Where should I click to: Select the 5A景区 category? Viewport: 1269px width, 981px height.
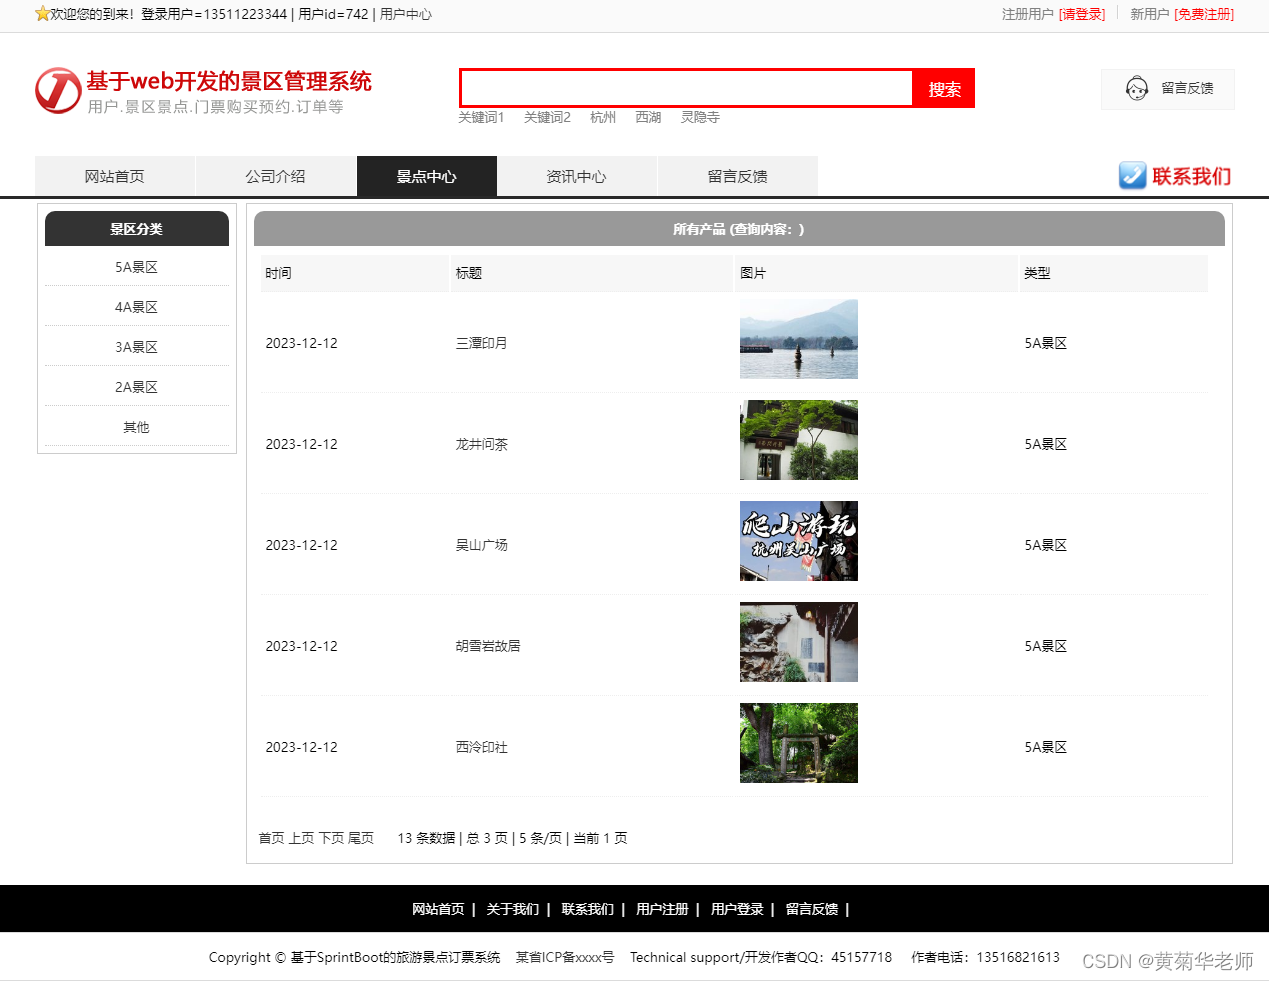pos(136,267)
